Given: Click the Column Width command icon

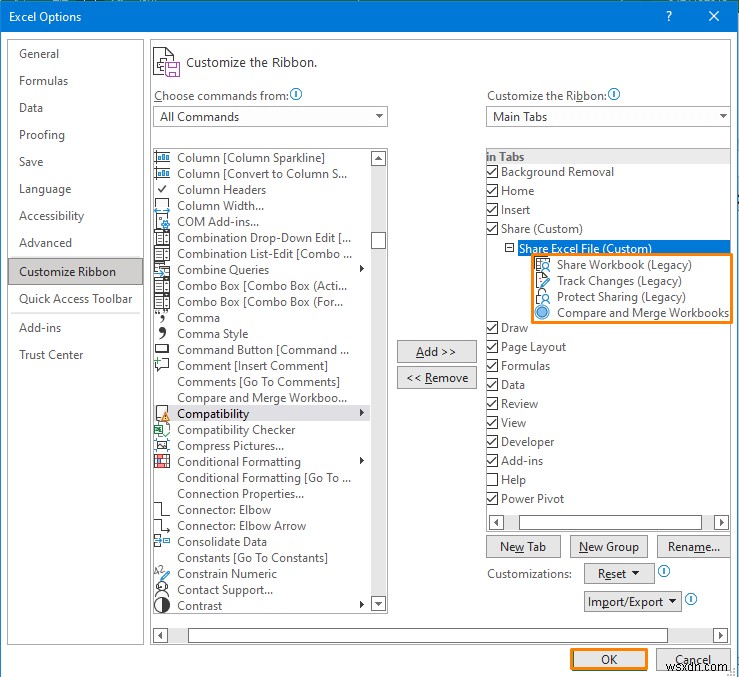Looking at the screenshot, I should (x=162, y=206).
